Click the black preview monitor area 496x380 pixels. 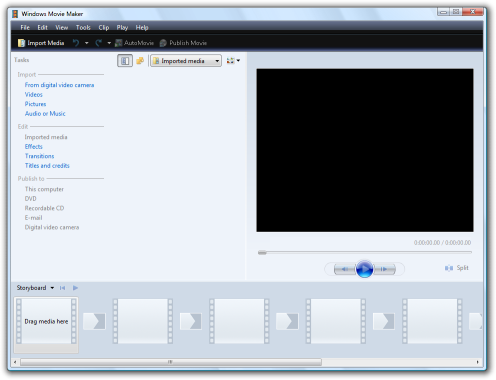point(365,150)
